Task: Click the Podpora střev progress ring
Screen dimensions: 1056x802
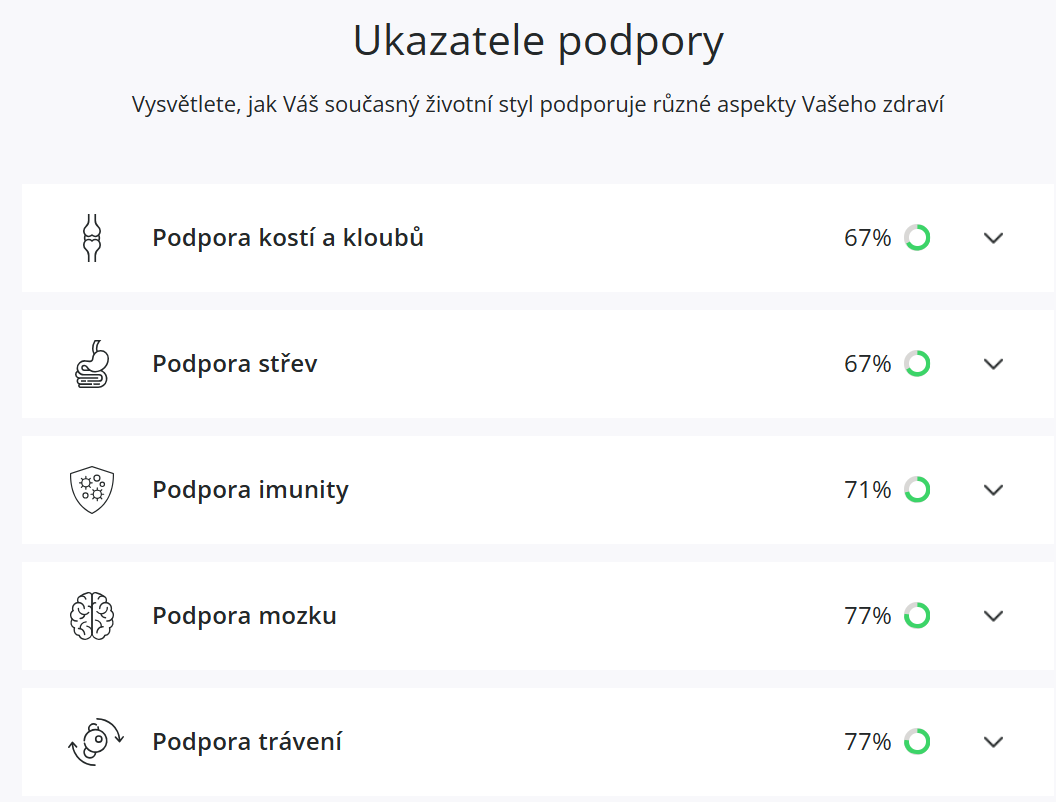Action: pos(917,364)
